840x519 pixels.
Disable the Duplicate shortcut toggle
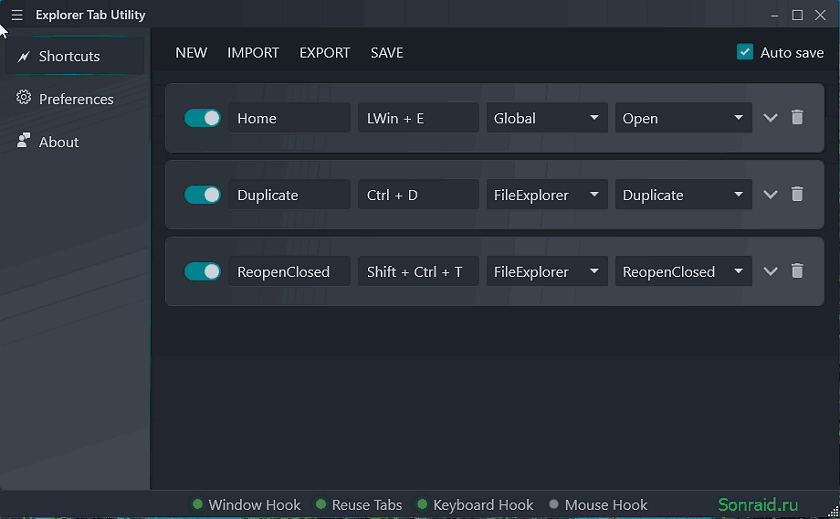[202, 194]
